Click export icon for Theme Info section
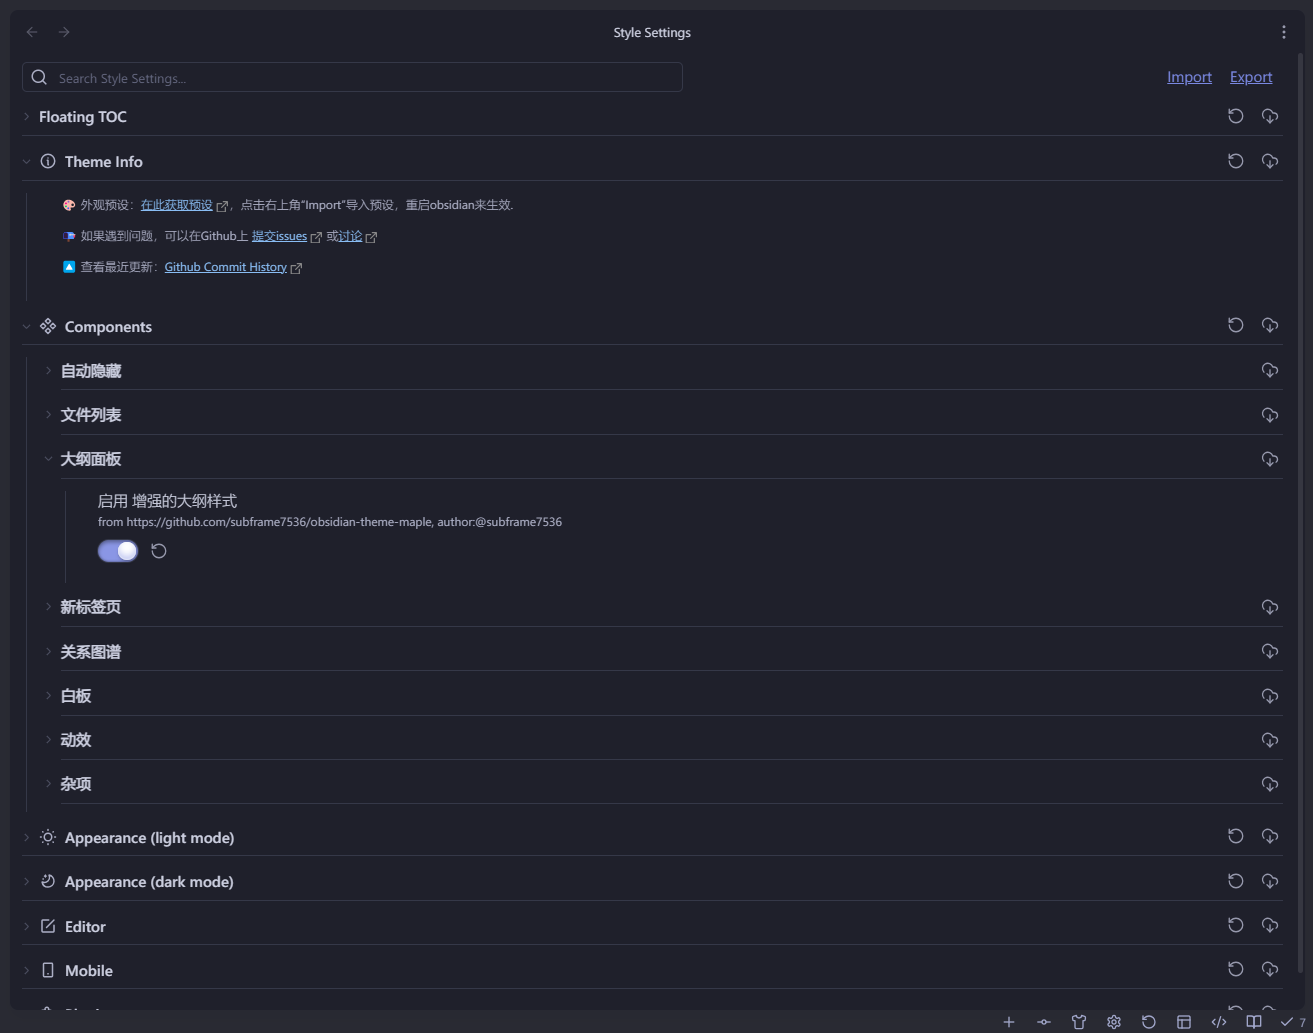1313x1033 pixels. click(x=1269, y=161)
